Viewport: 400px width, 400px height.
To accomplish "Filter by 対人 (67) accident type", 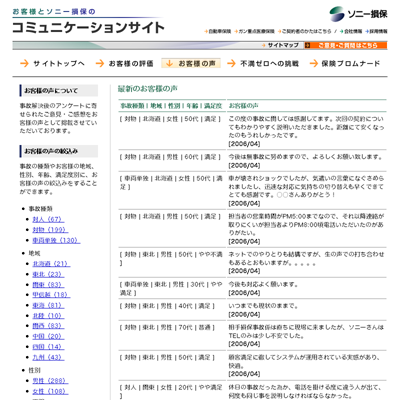I will click(48, 219).
